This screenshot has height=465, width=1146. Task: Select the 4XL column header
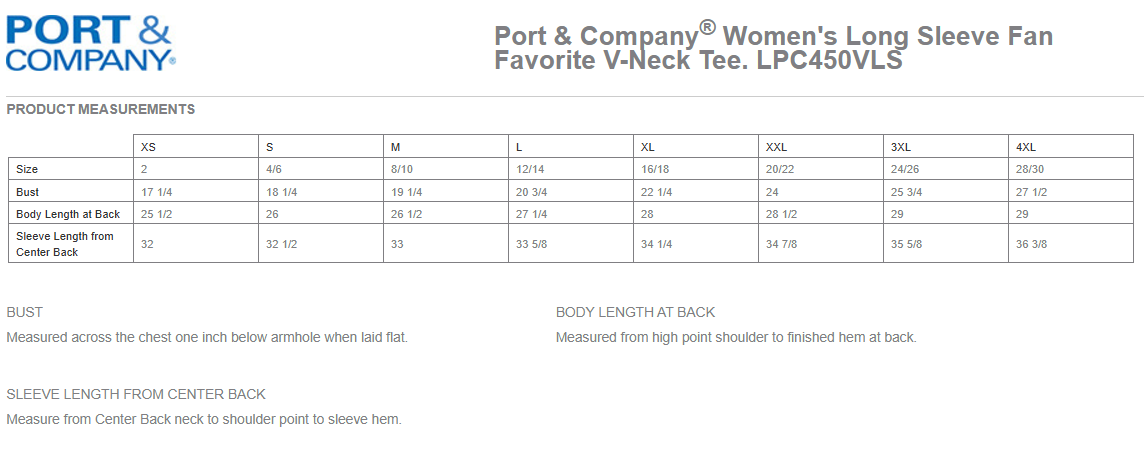pos(1026,147)
